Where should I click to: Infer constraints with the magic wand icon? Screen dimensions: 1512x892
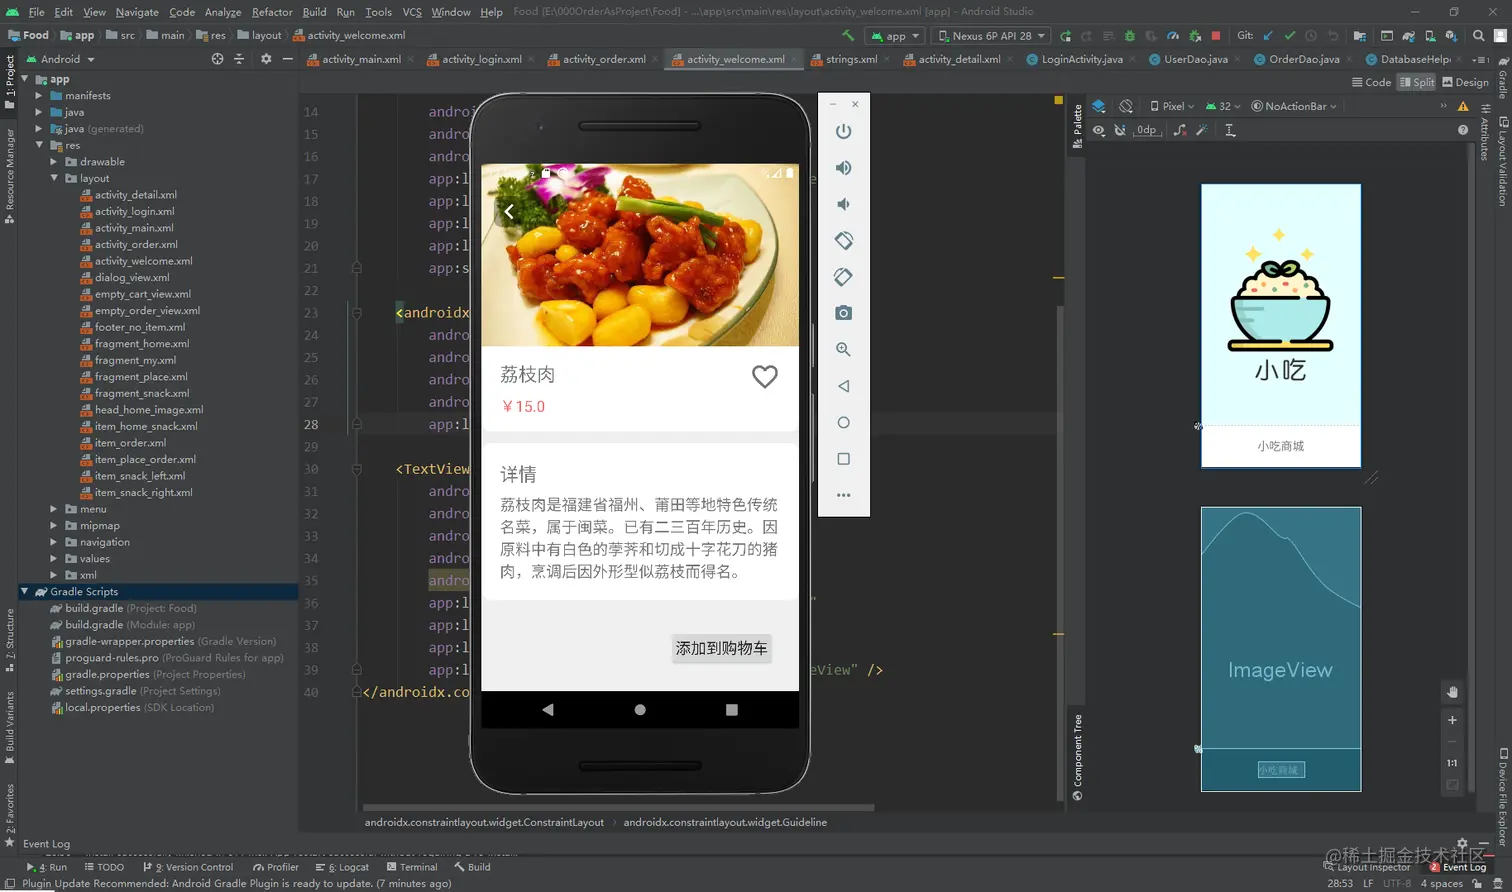1202,130
